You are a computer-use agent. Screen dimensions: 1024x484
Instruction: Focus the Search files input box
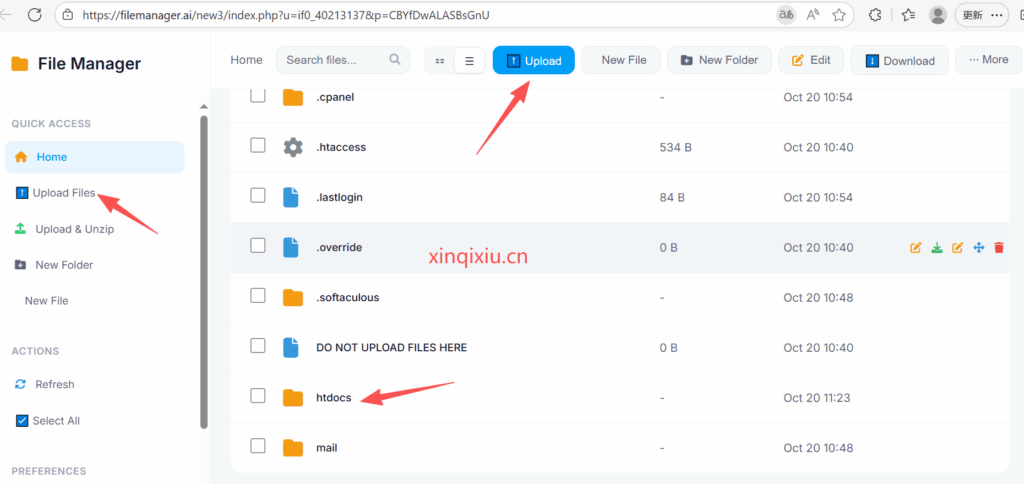point(335,60)
